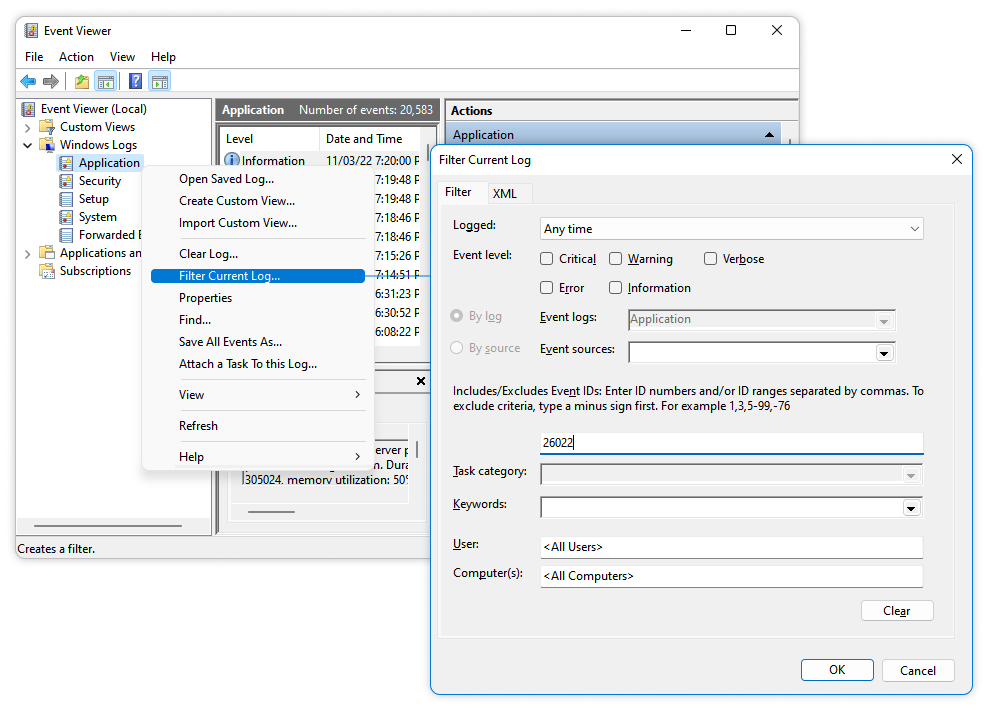Screen dimensions: 1000x709
Task: Open the Action menu
Action: (x=76, y=57)
